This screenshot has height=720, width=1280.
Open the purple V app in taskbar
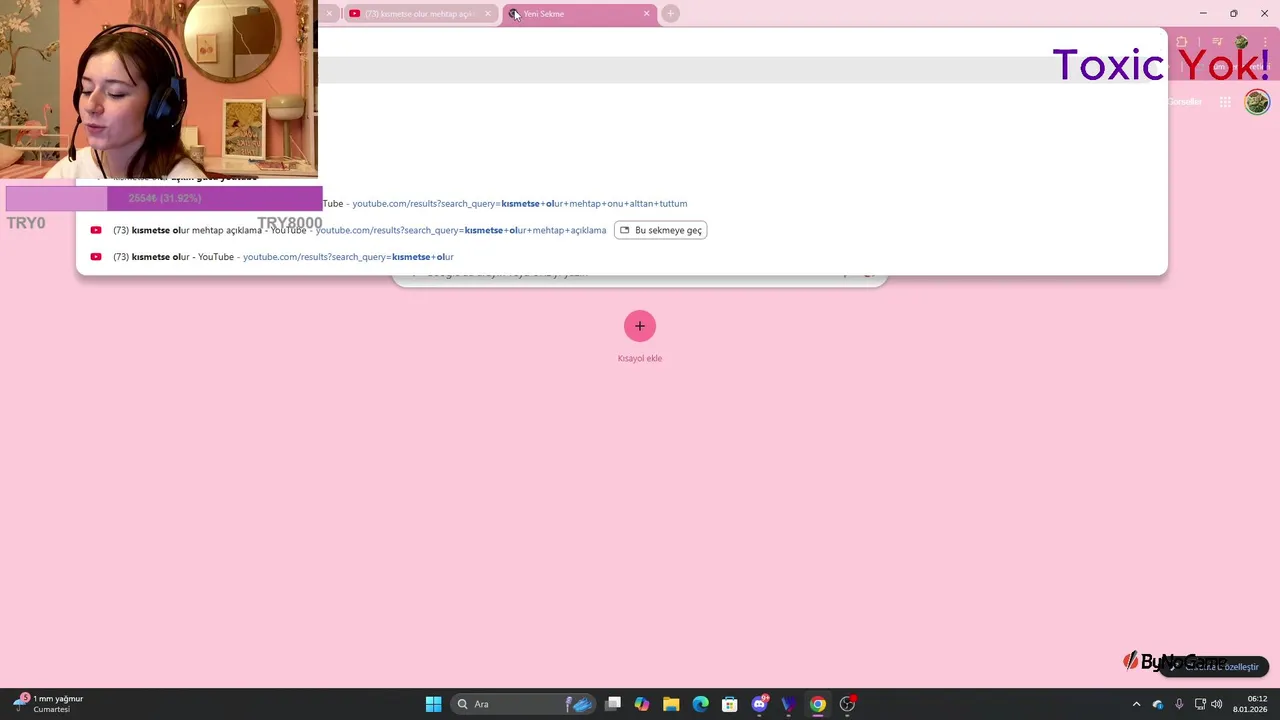[x=788, y=704]
